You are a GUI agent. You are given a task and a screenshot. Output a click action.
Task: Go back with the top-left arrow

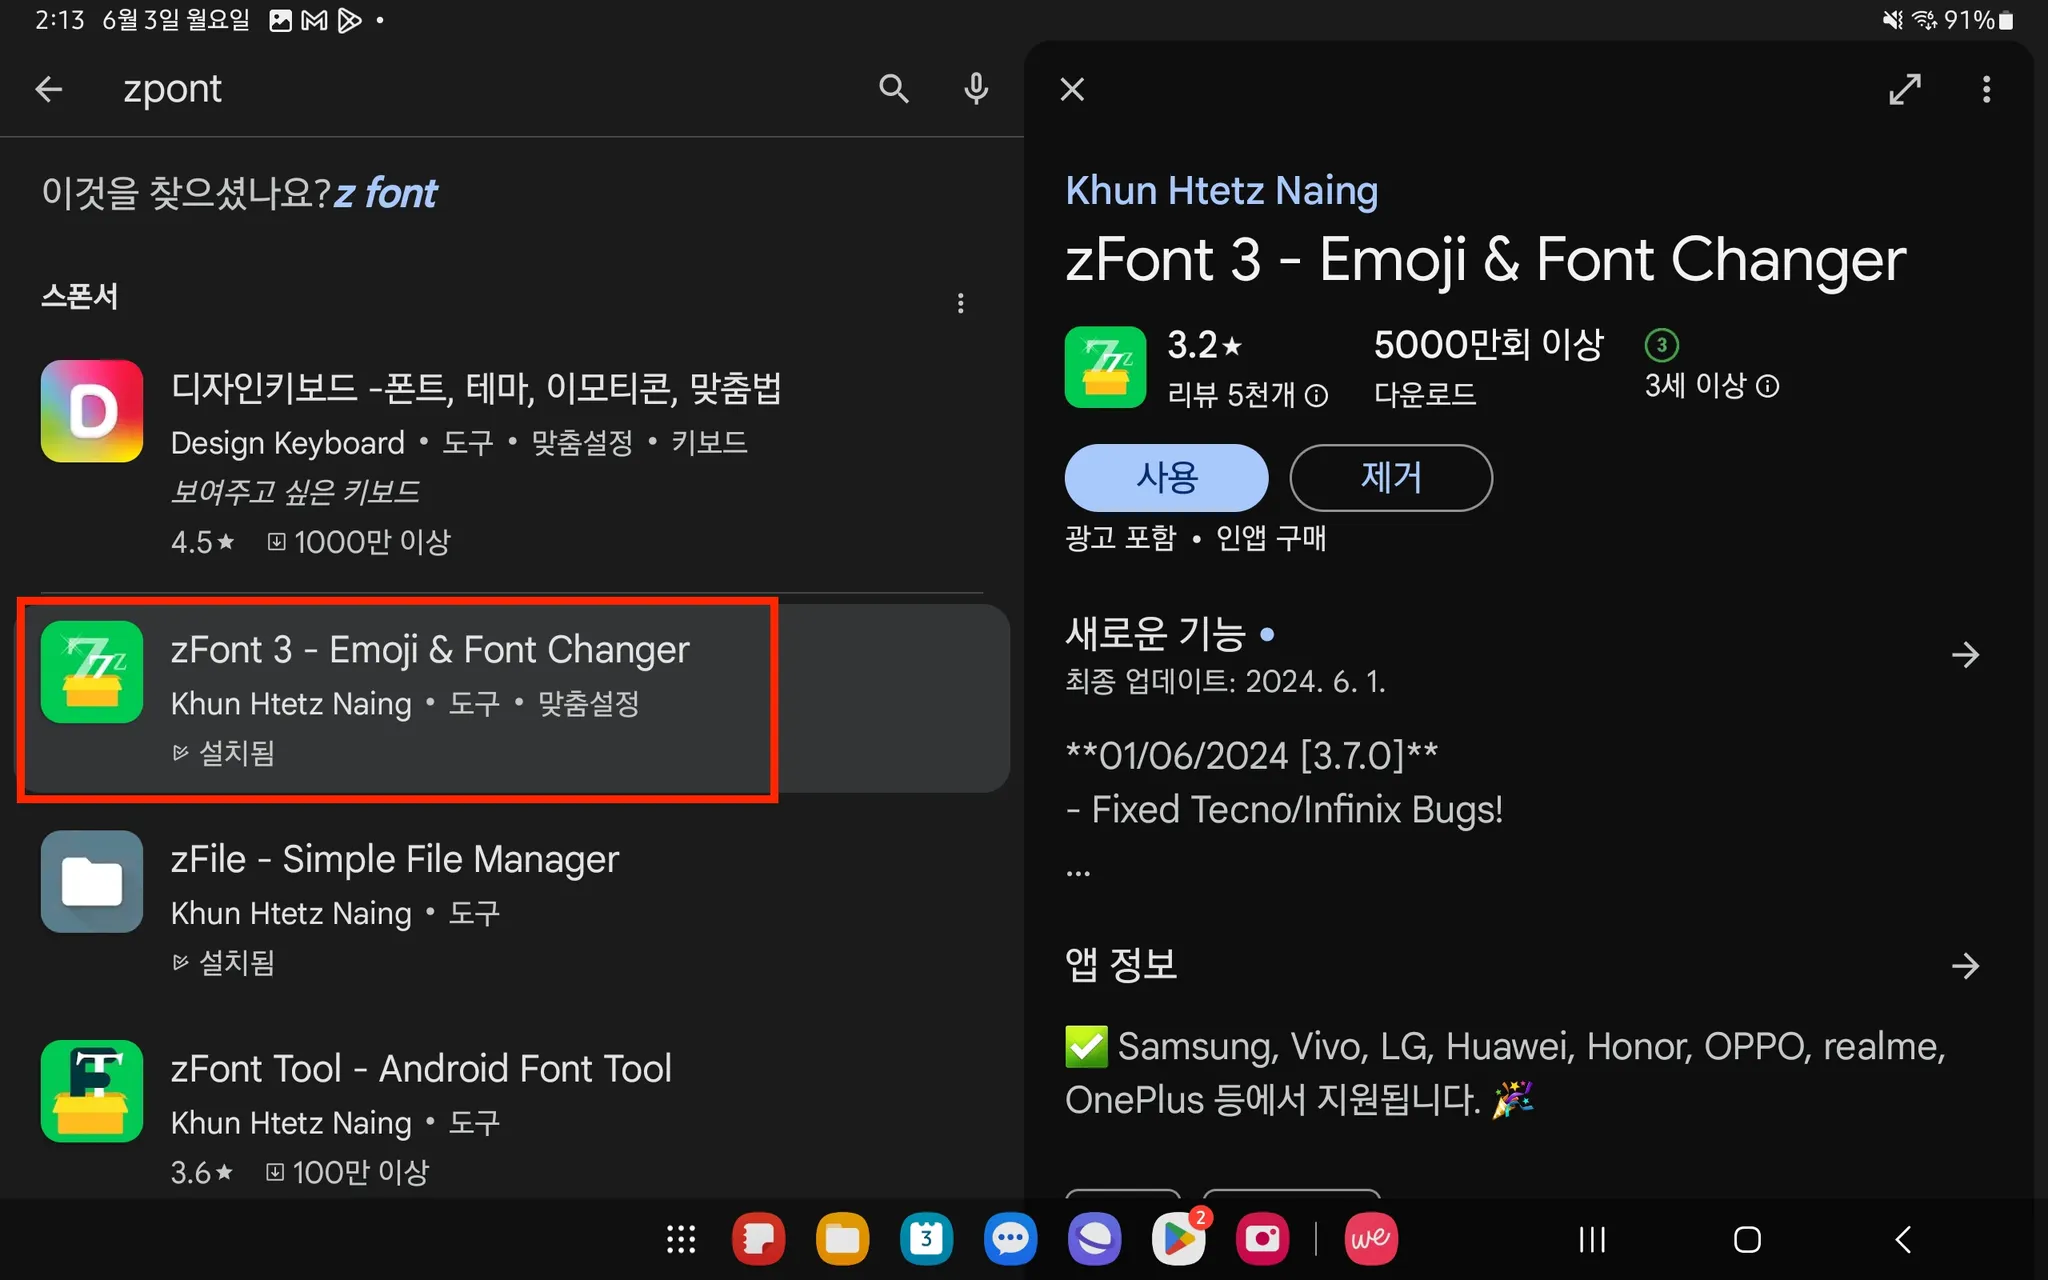49,89
